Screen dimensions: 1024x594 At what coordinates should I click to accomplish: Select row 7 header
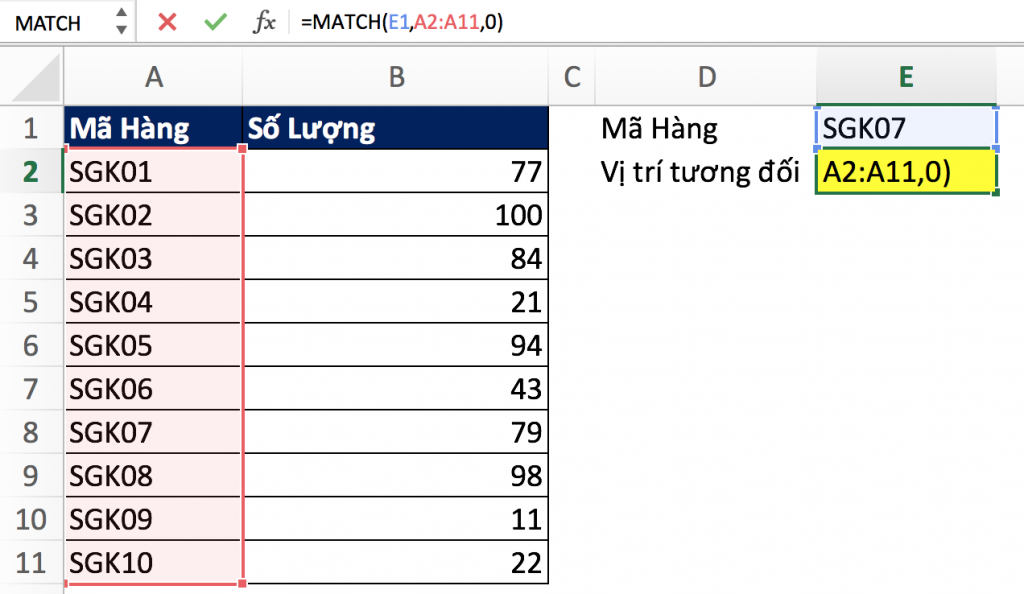[30, 389]
